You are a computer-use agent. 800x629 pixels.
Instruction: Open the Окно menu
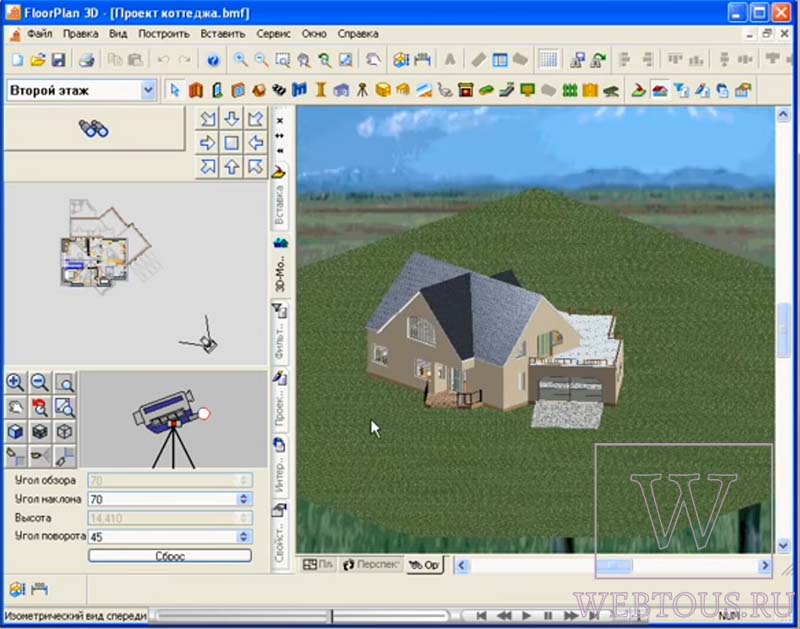[314, 34]
